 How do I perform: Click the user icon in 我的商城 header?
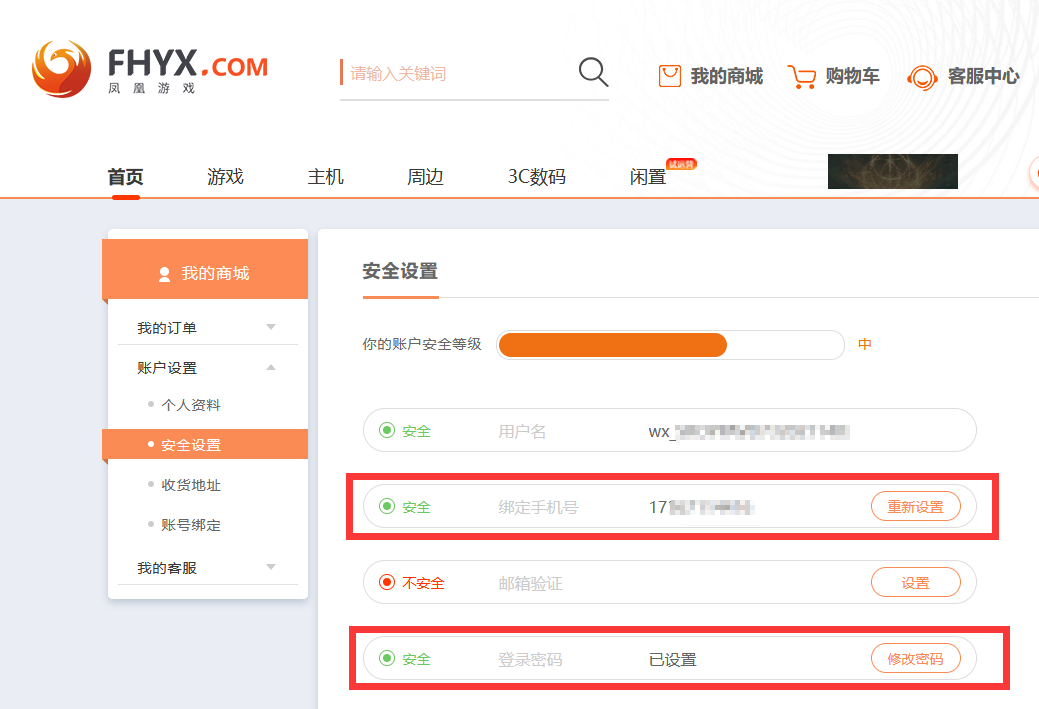tap(165, 274)
